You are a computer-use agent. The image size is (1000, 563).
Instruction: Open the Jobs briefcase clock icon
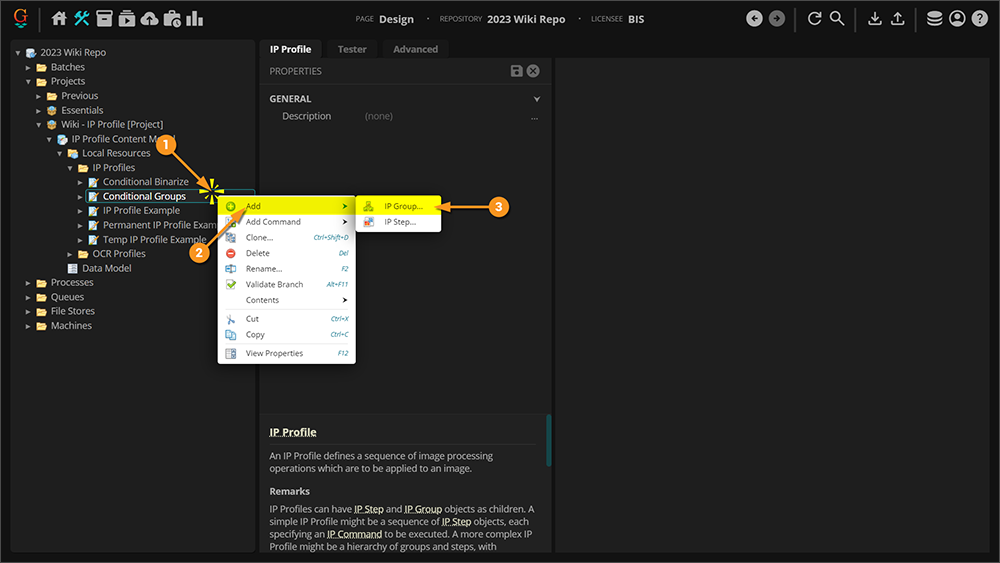[x=172, y=18]
